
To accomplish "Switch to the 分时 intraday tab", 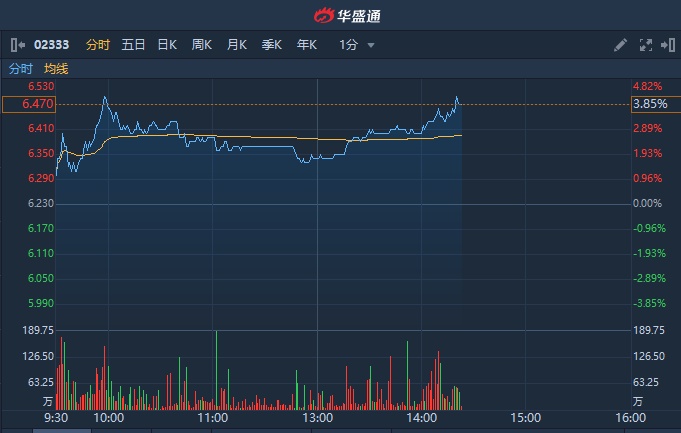I will click(97, 45).
